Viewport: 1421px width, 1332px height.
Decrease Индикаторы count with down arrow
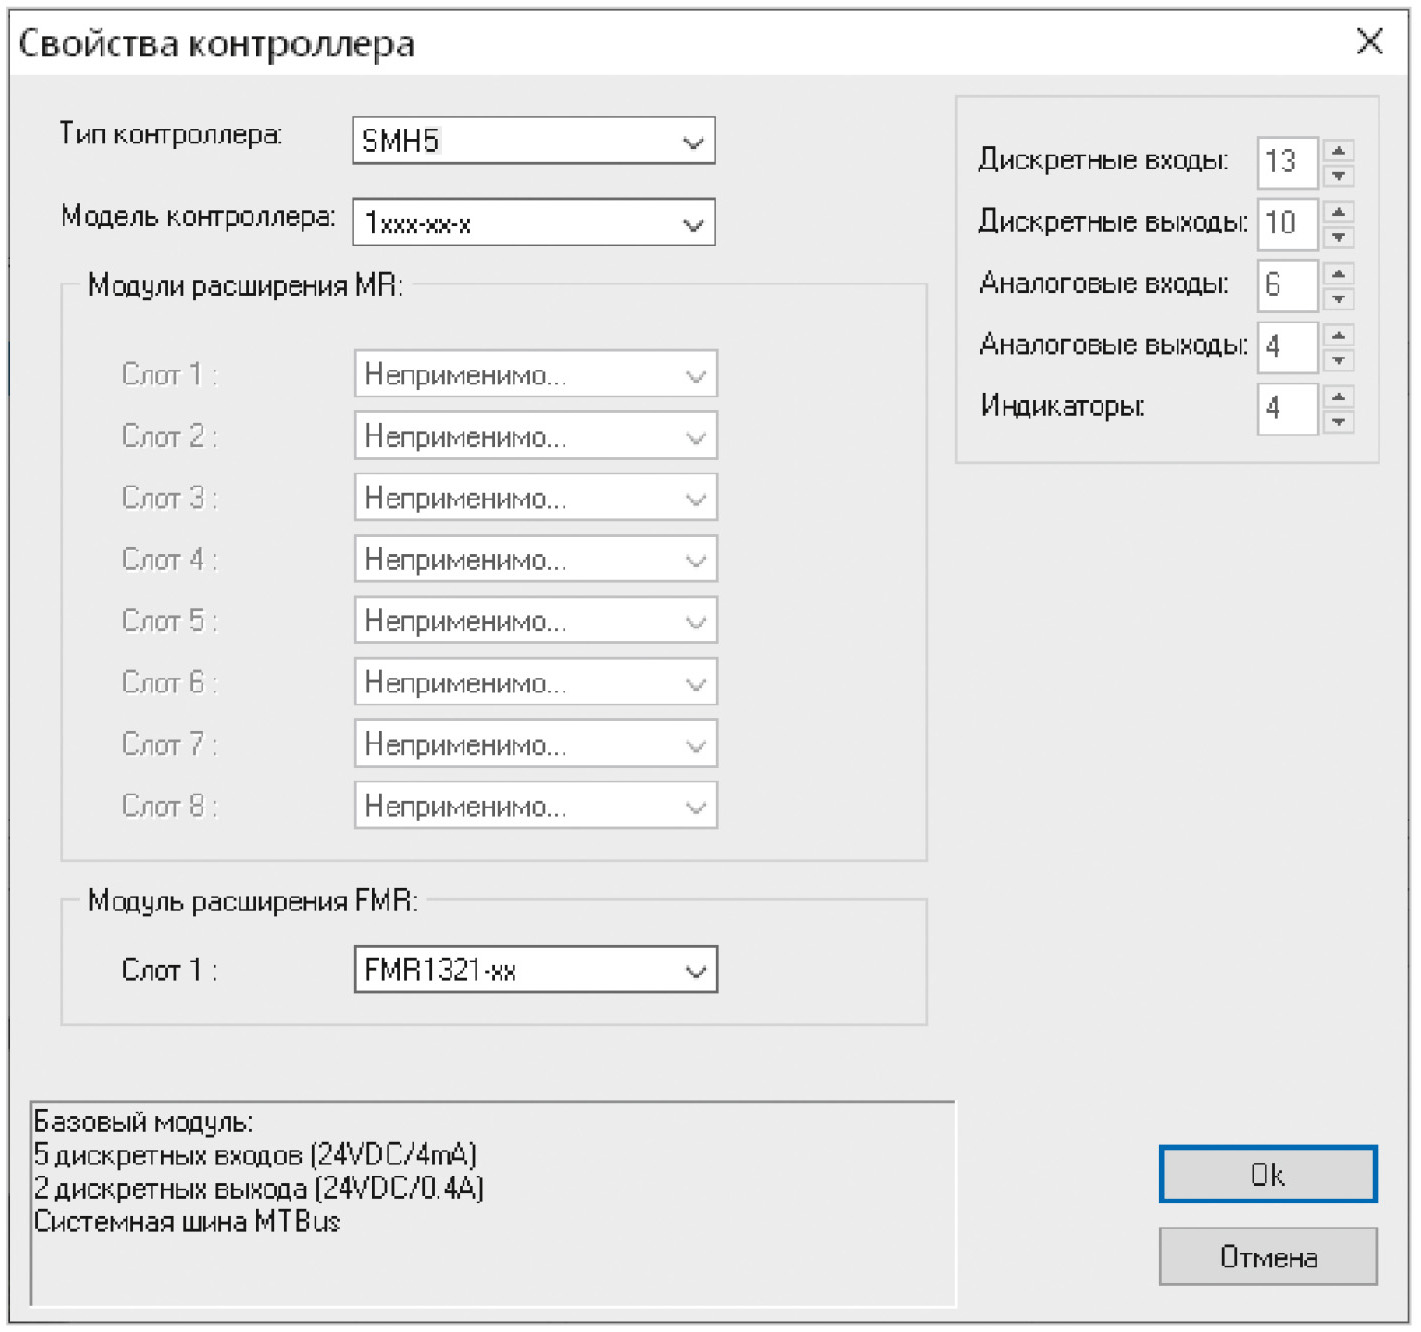[x=1338, y=422]
